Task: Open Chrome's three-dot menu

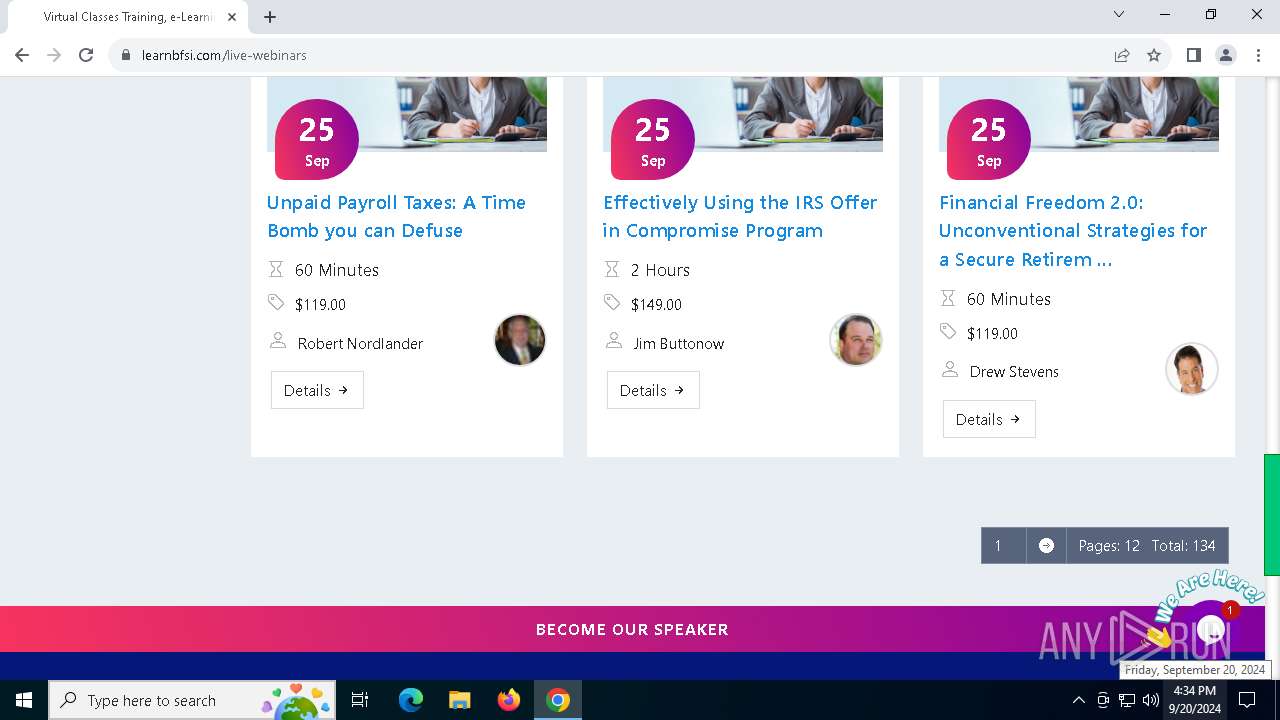Action: (x=1258, y=55)
